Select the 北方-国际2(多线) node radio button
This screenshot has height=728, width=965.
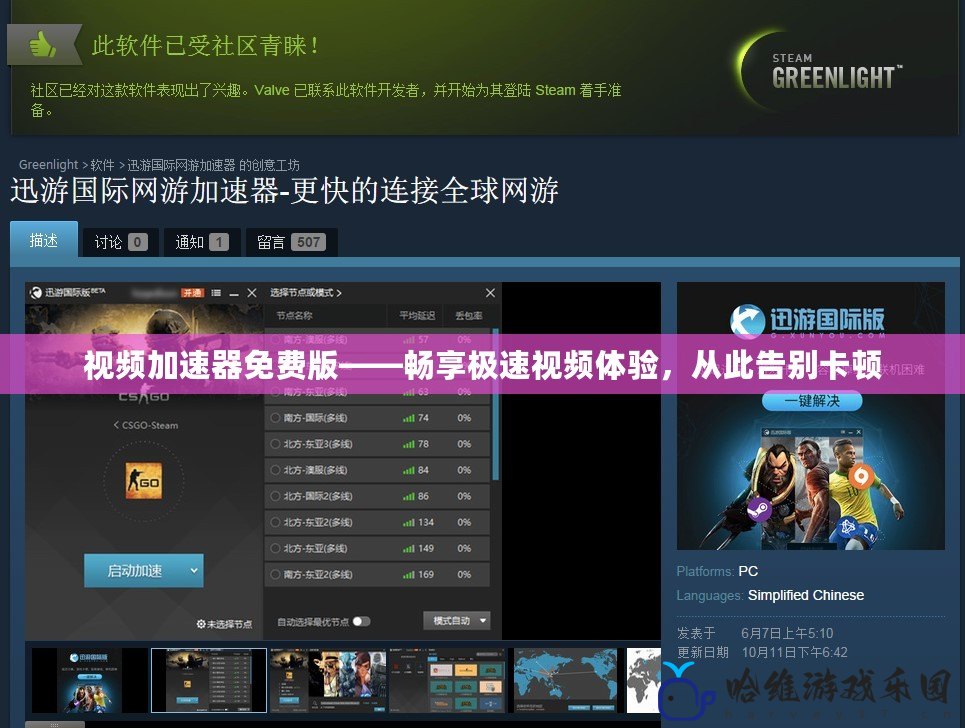(275, 496)
